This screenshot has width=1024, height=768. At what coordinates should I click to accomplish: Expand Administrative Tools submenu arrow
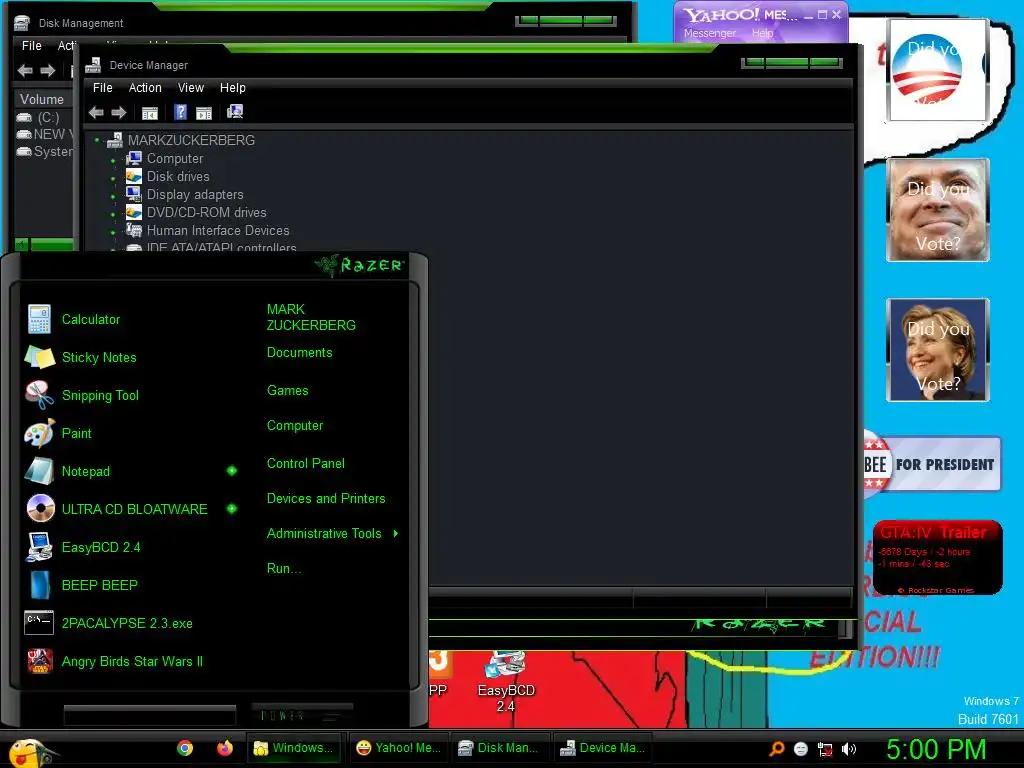pos(396,534)
